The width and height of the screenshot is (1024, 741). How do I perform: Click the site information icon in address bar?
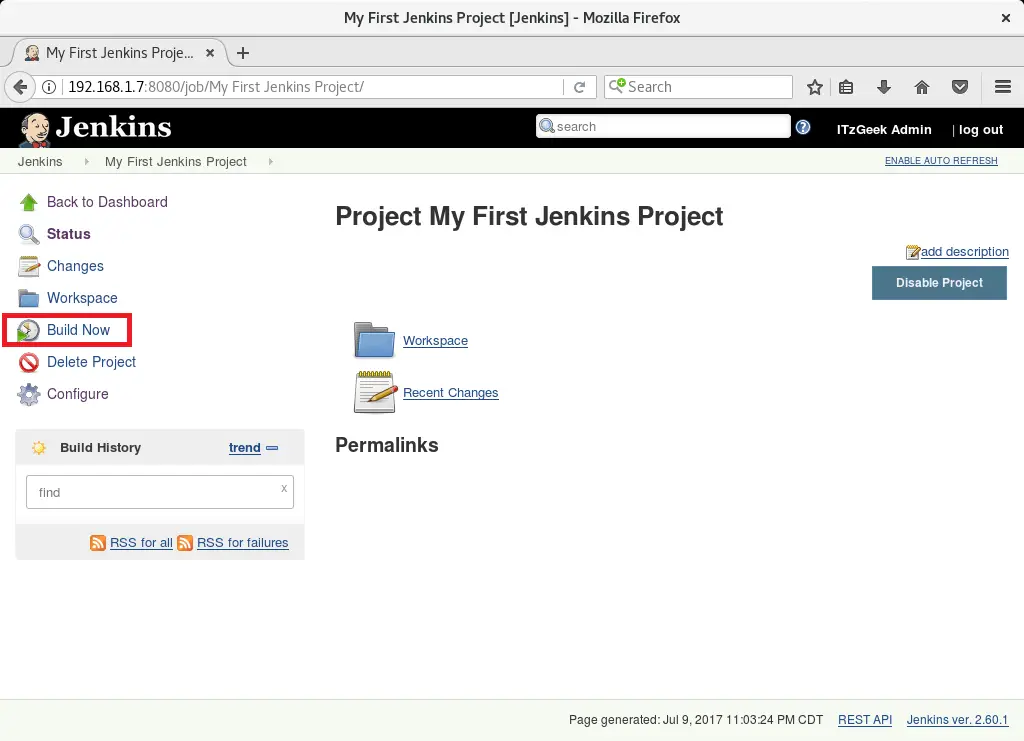point(49,87)
